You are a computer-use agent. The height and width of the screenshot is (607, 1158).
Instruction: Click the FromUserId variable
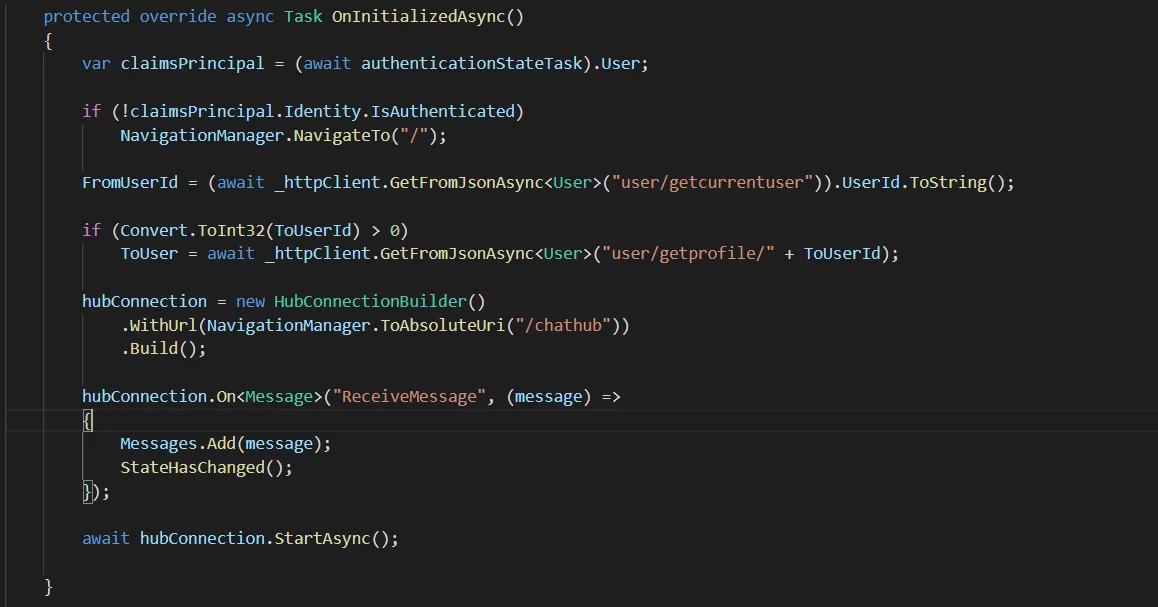pyautogui.click(x=130, y=182)
